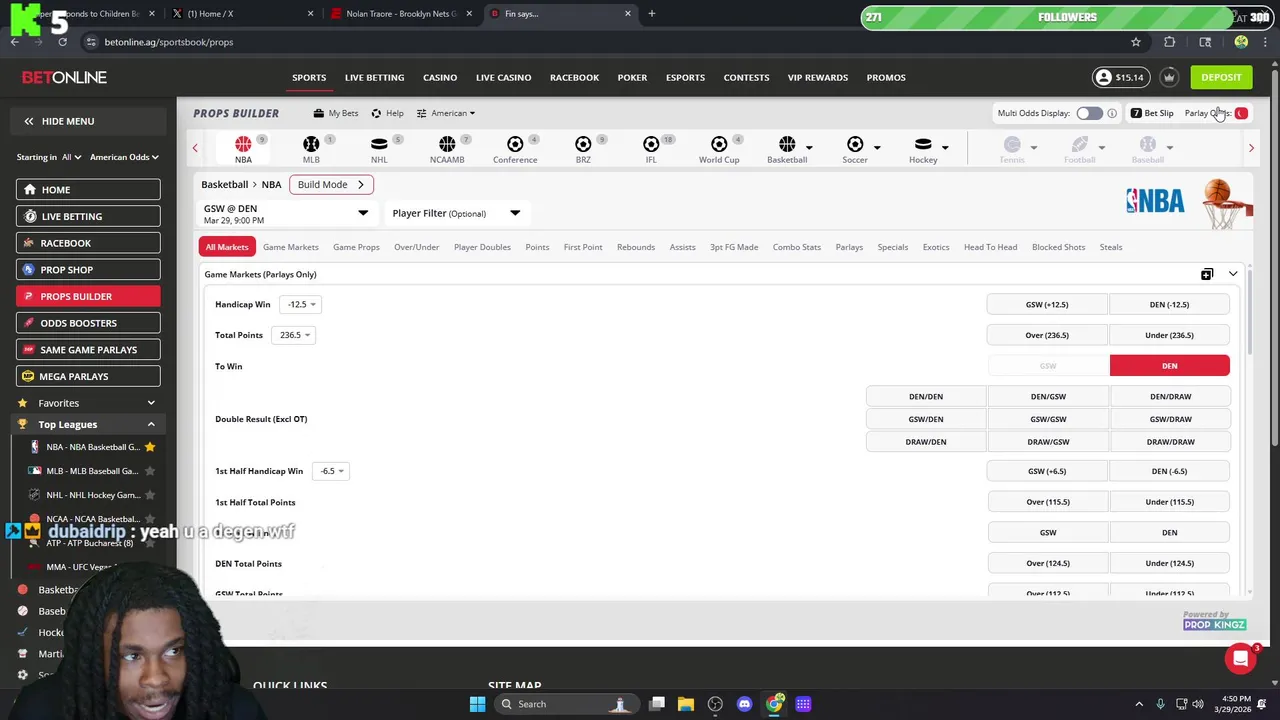Collapse Top Leagues in sidebar
The width and height of the screenshot is (1280, 720).
[151, 425]
